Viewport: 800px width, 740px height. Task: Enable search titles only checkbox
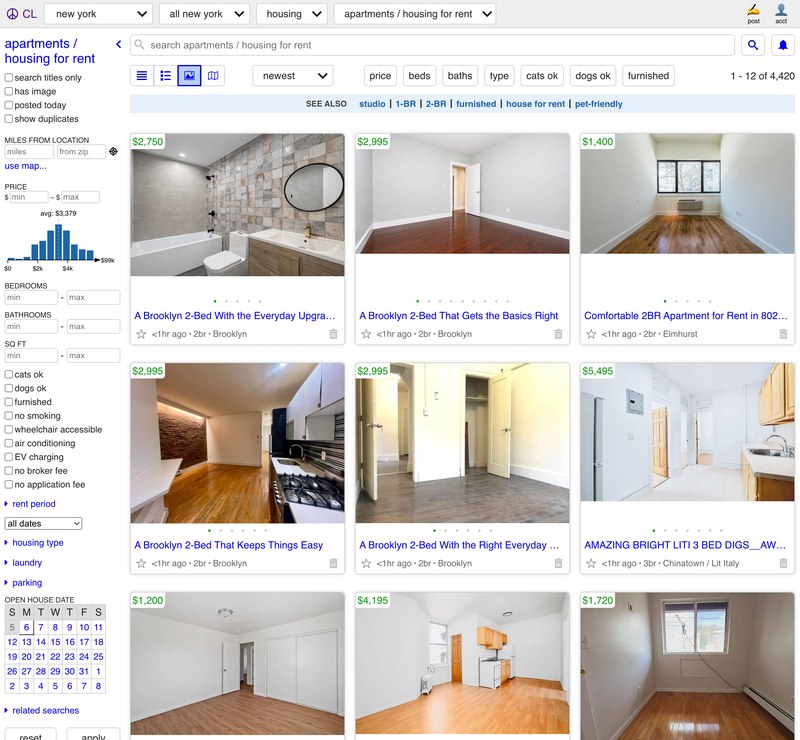pos(9,78)
